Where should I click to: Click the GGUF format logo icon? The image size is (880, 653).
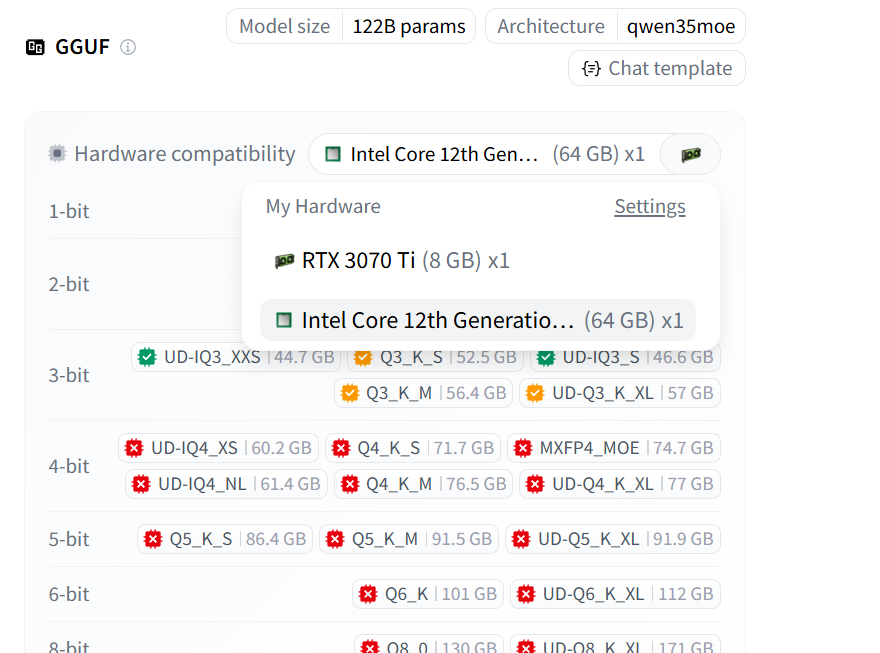pos(36,47)
